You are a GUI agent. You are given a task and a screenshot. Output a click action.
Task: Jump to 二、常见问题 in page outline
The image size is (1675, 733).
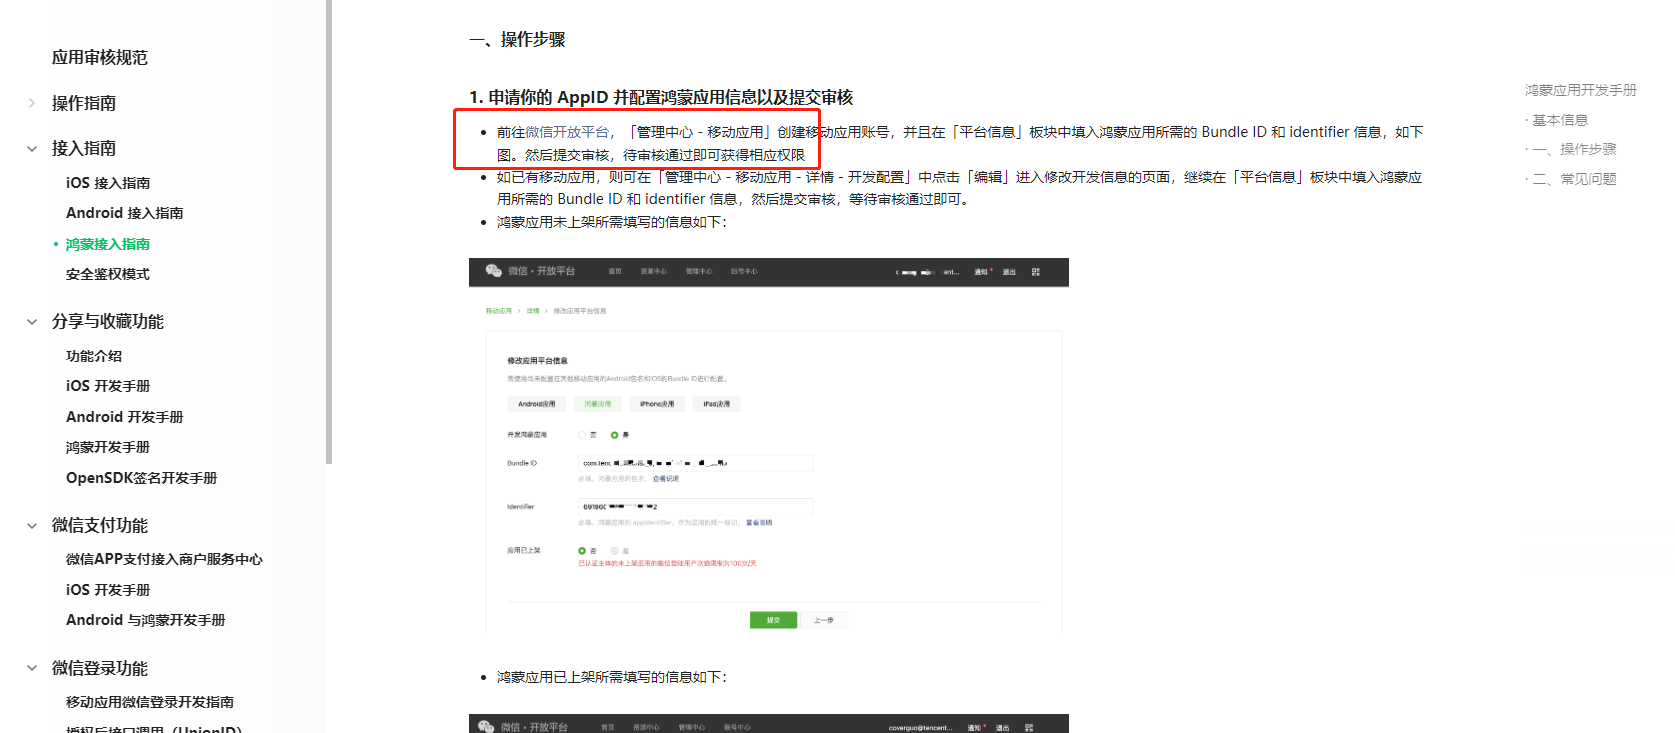point(1574,179)
